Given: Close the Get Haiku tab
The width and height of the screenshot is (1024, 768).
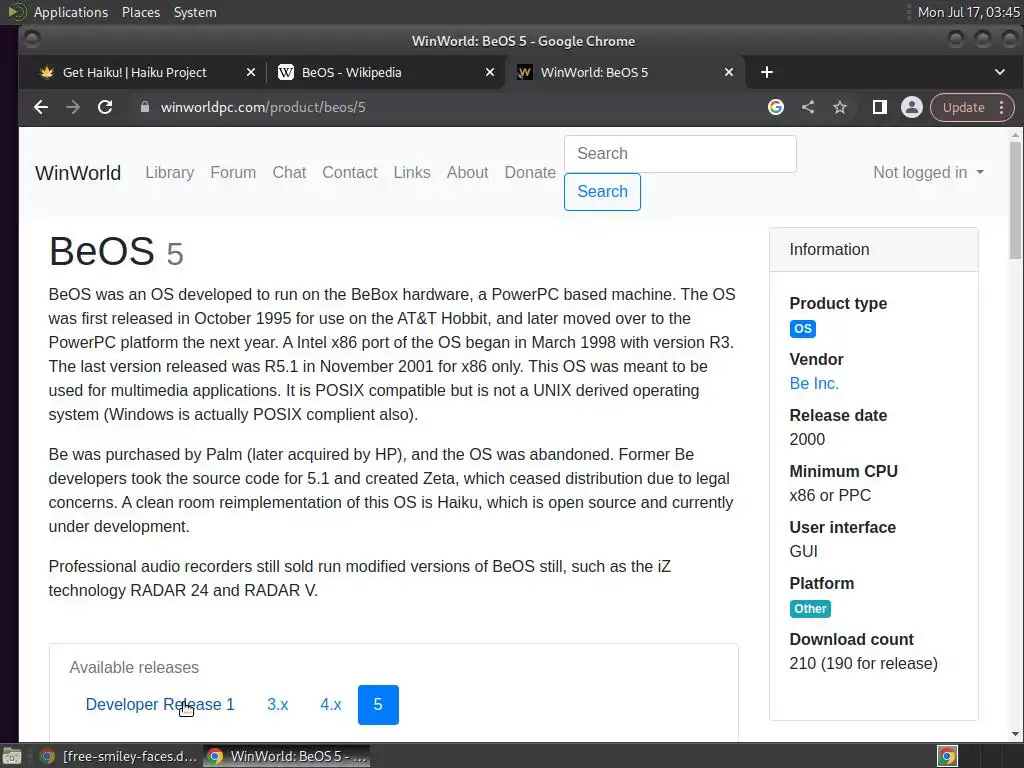Looking at the screenshot, I should pos(251,72).
